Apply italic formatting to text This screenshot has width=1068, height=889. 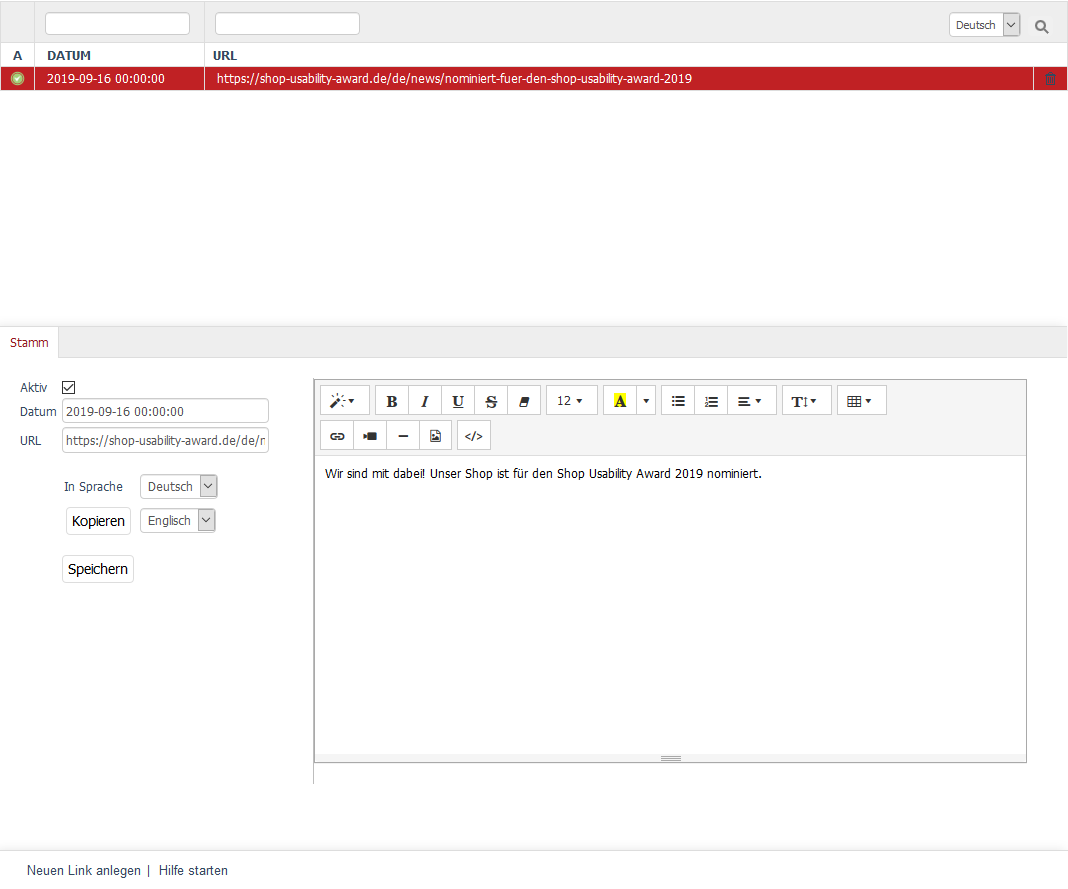(x=425, y=401)
